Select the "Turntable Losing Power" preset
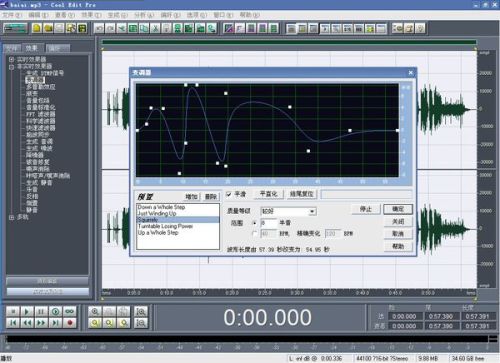This screenshot has height=363, width=500. click(x=165, y=226)
